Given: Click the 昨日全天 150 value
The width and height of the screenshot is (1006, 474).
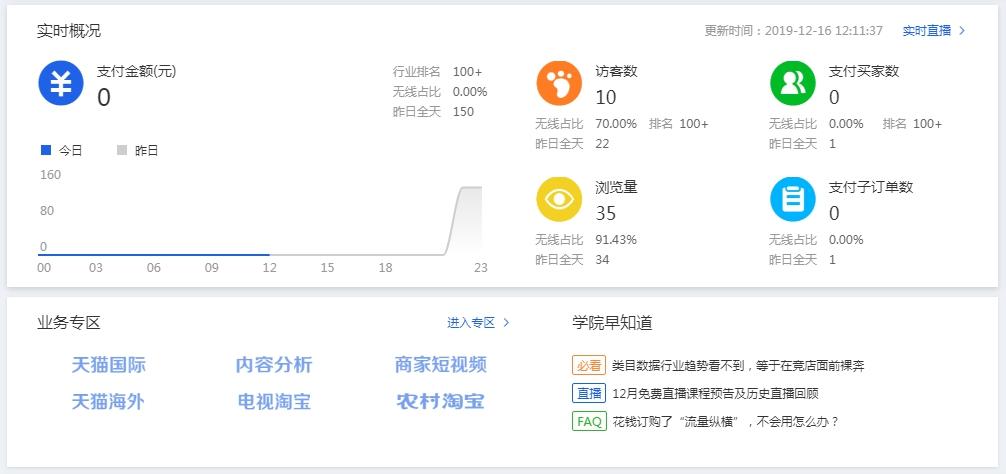Looking at the screenshot, I should pos(463,112).
